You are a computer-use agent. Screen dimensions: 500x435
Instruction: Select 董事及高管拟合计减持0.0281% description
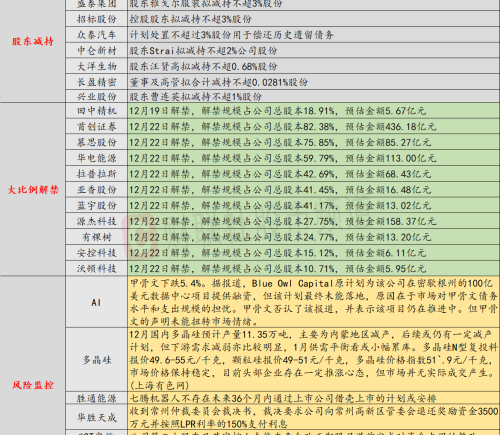(219, 82)
